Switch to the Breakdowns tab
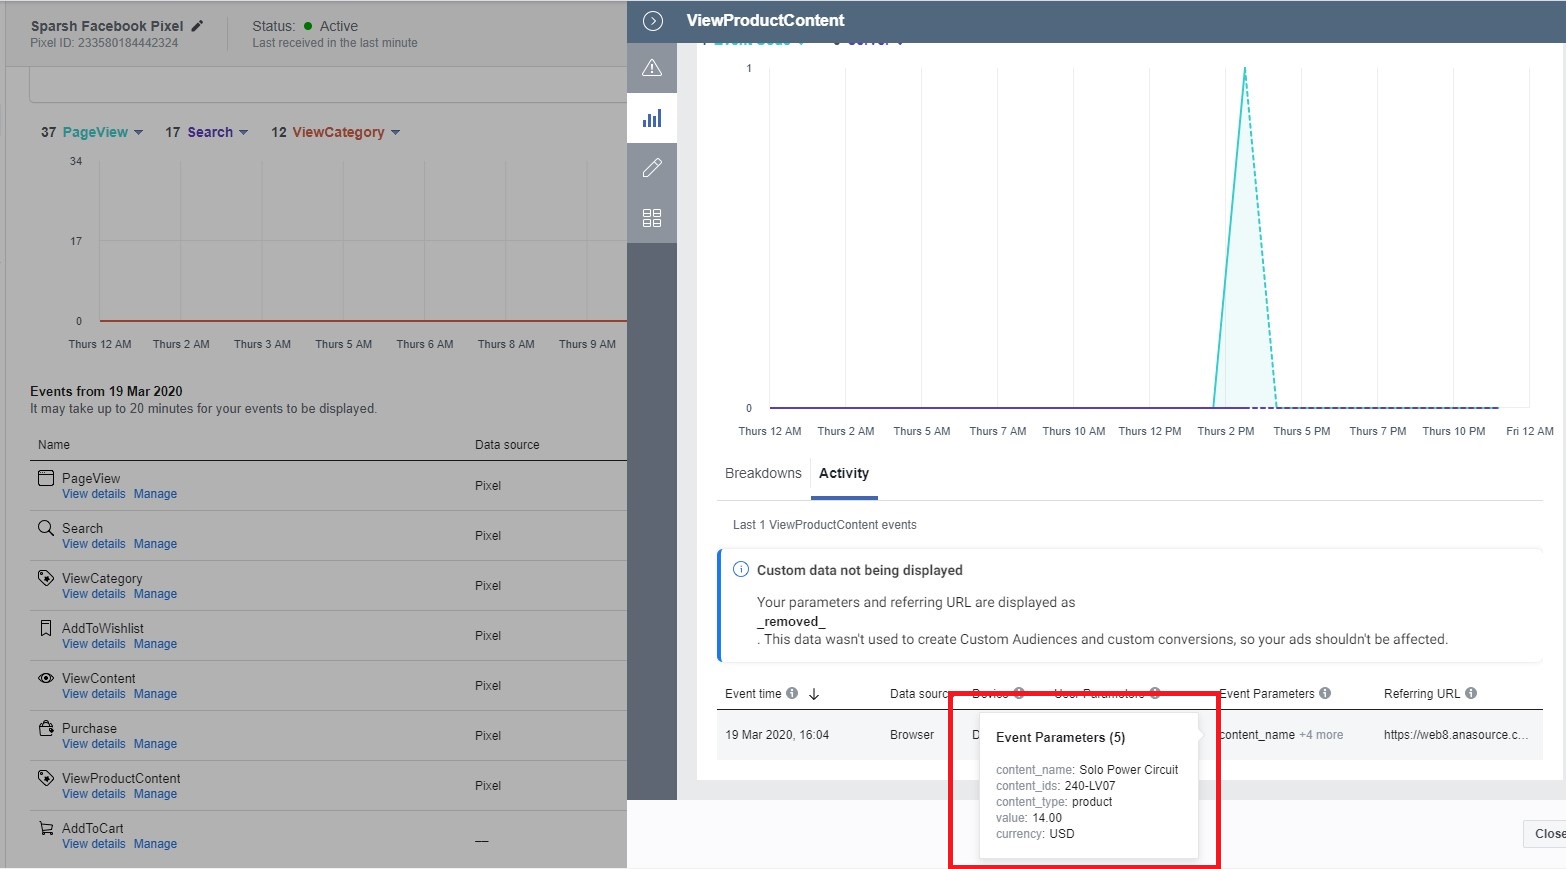Screen dimensions: 1566x869 (763, 473)
